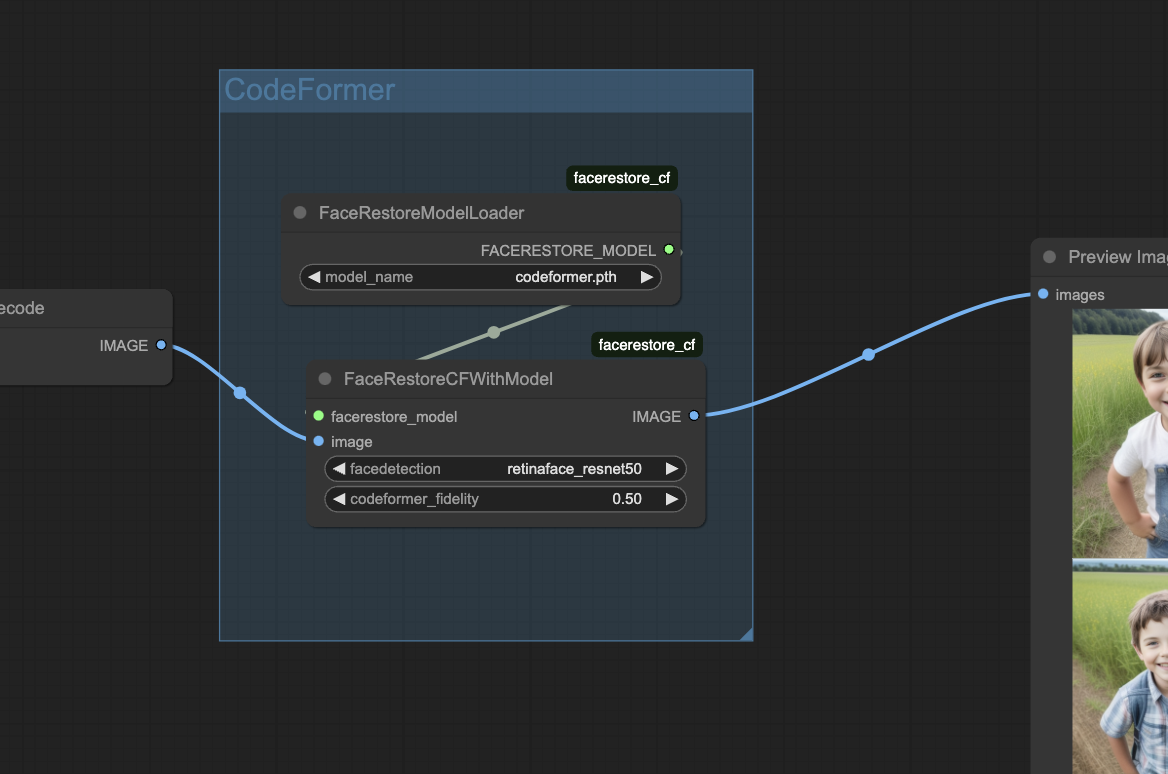Click the facerestore_cf badge above FaceRestoreModelLoader
1168x774 pixels.
point(622,177)
